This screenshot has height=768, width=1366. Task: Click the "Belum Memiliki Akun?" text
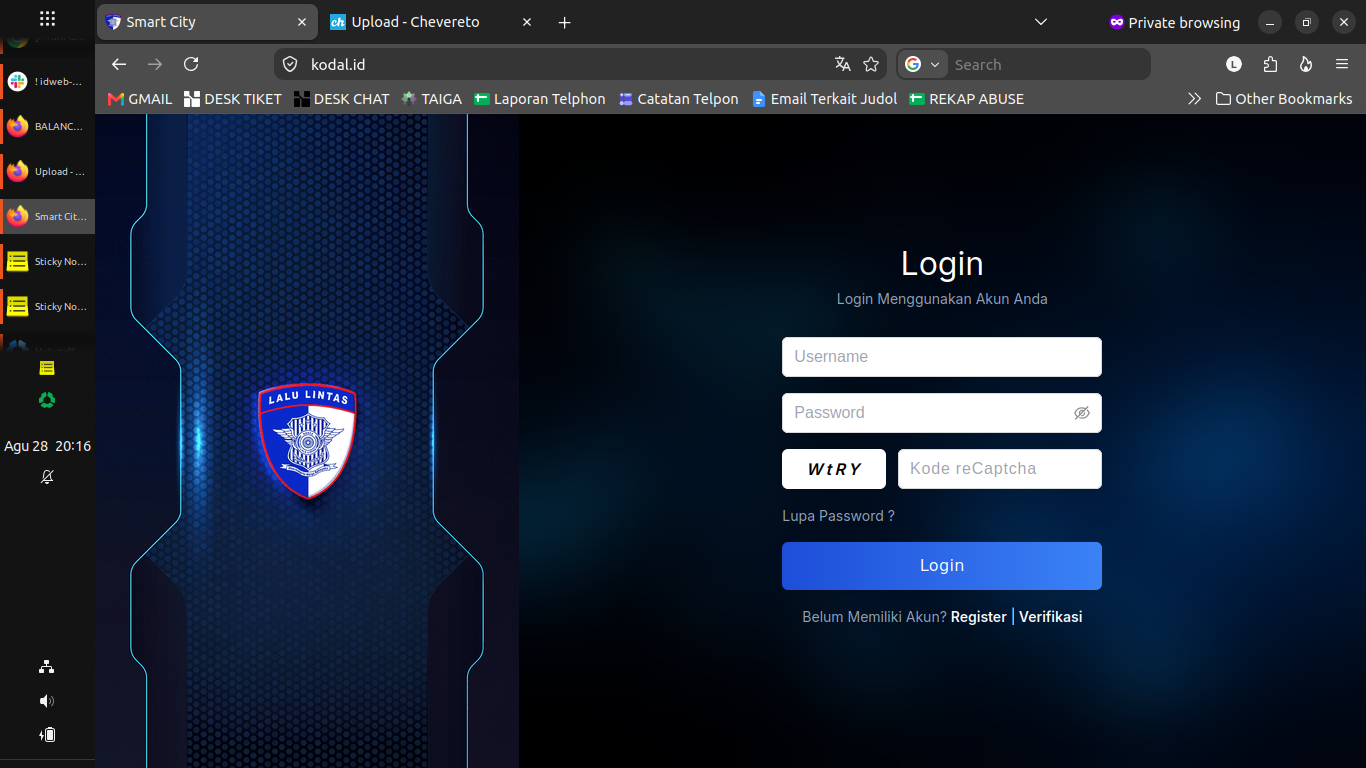pos(874,617)
